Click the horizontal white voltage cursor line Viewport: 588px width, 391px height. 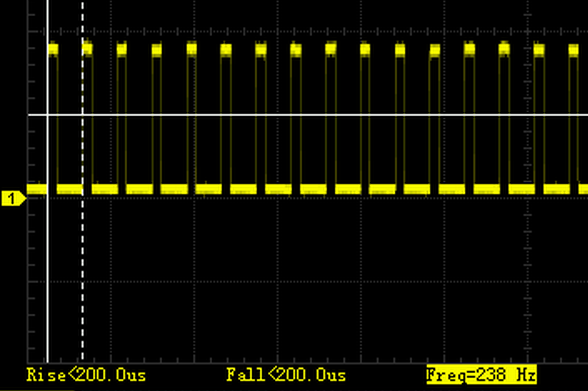[x=308, y=115]
